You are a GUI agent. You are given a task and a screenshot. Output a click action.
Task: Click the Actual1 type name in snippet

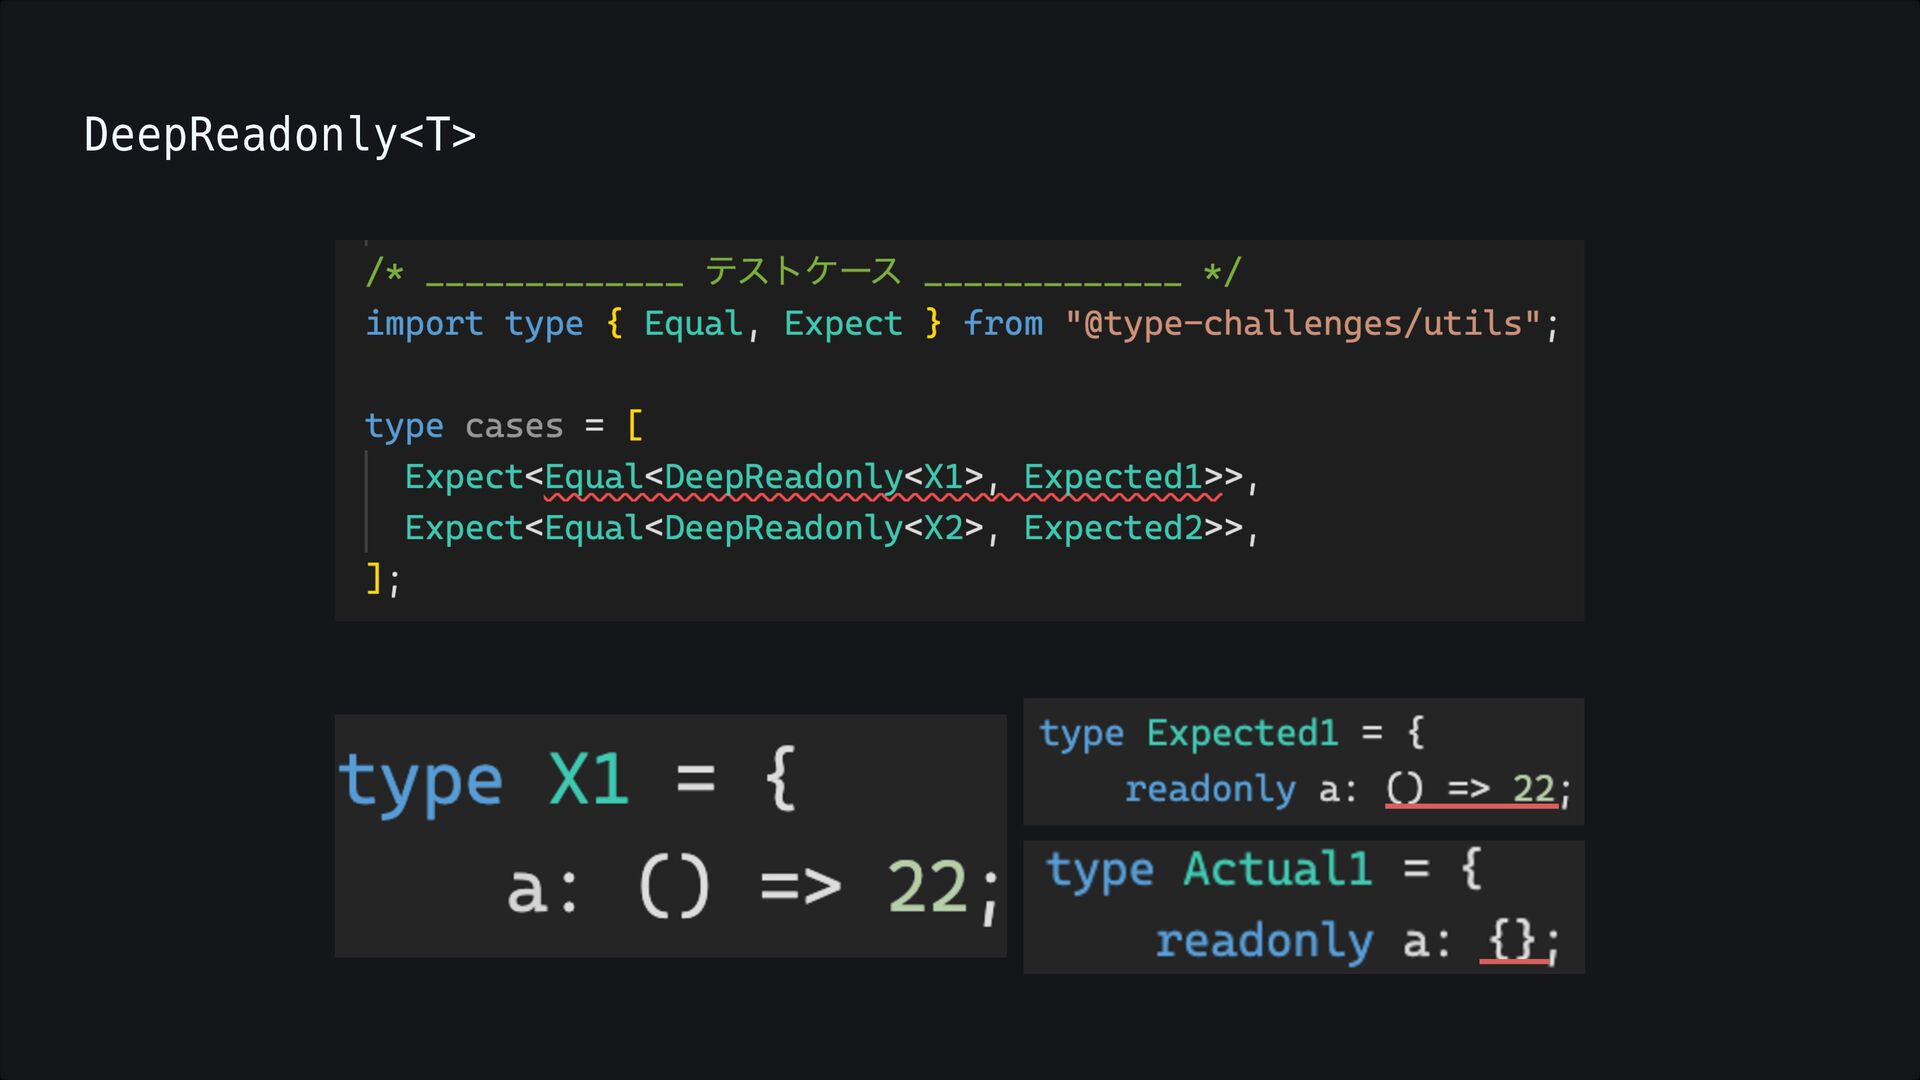click(x=1276, y=868)
